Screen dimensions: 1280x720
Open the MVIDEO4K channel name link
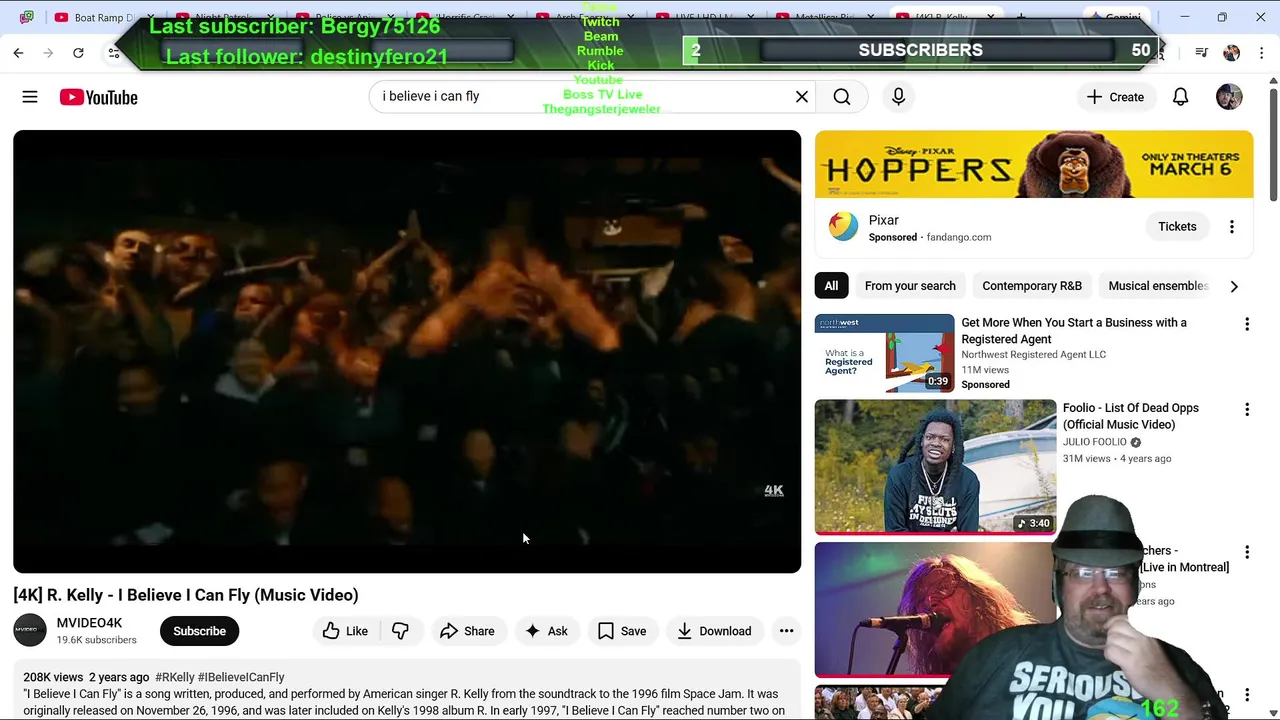[89, 623]
